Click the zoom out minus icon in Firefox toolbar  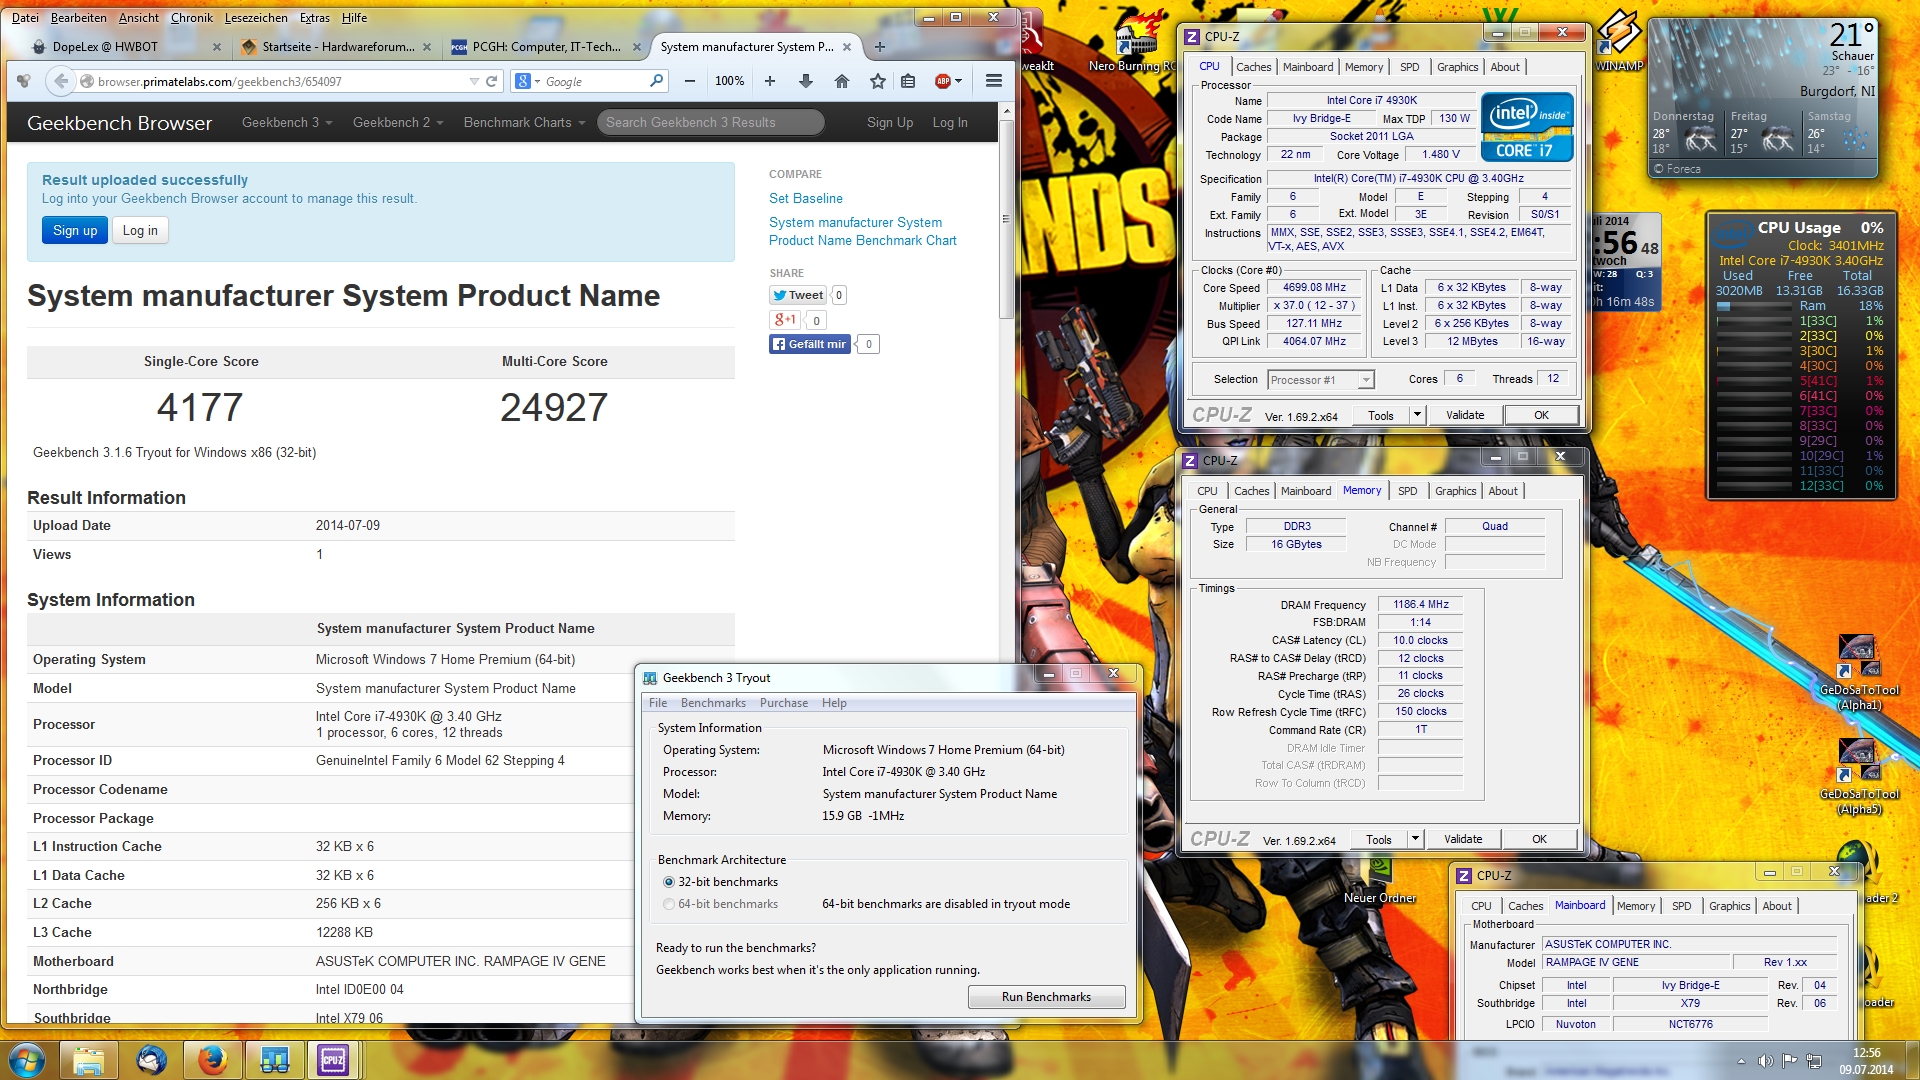[689, 81]
